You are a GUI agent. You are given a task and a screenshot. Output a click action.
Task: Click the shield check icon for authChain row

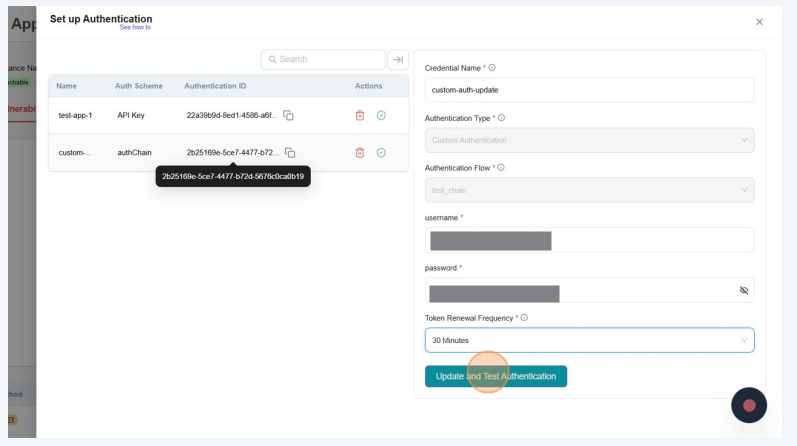(381, 153)
